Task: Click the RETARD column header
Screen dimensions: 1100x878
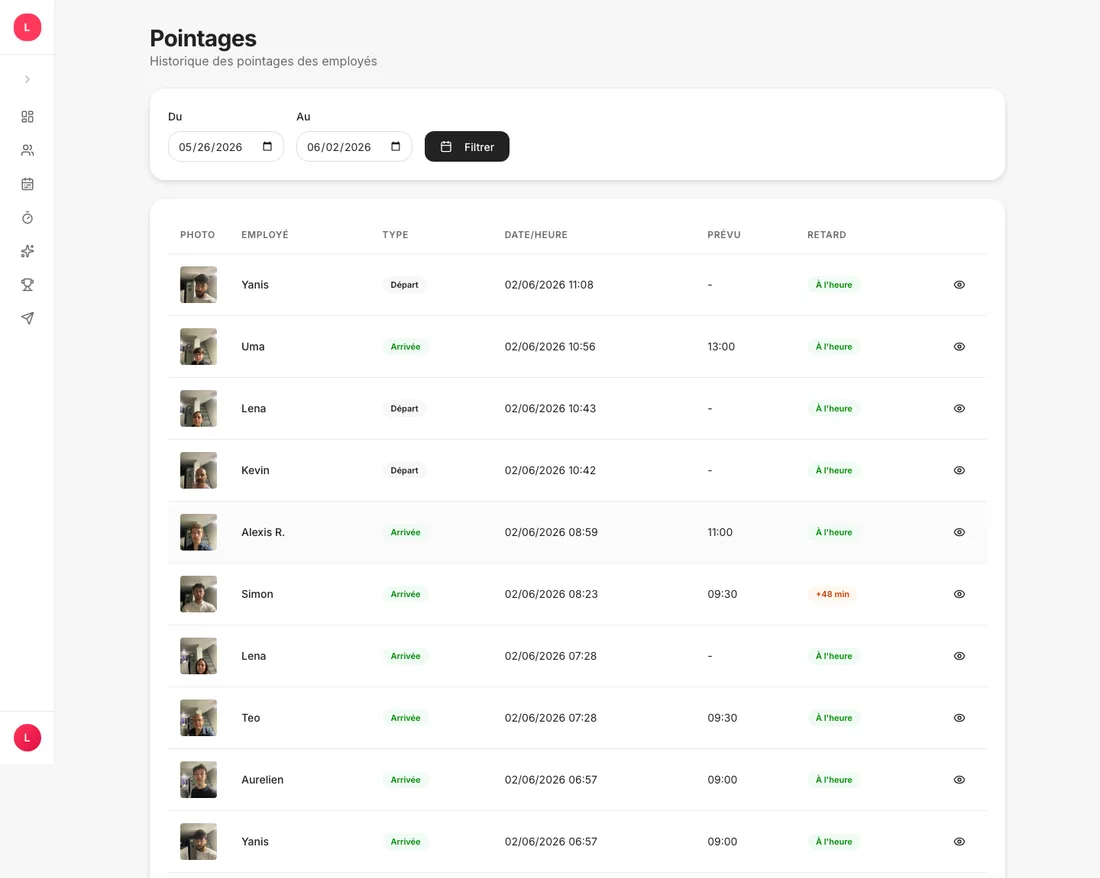Action: click(x=826, y=235)
